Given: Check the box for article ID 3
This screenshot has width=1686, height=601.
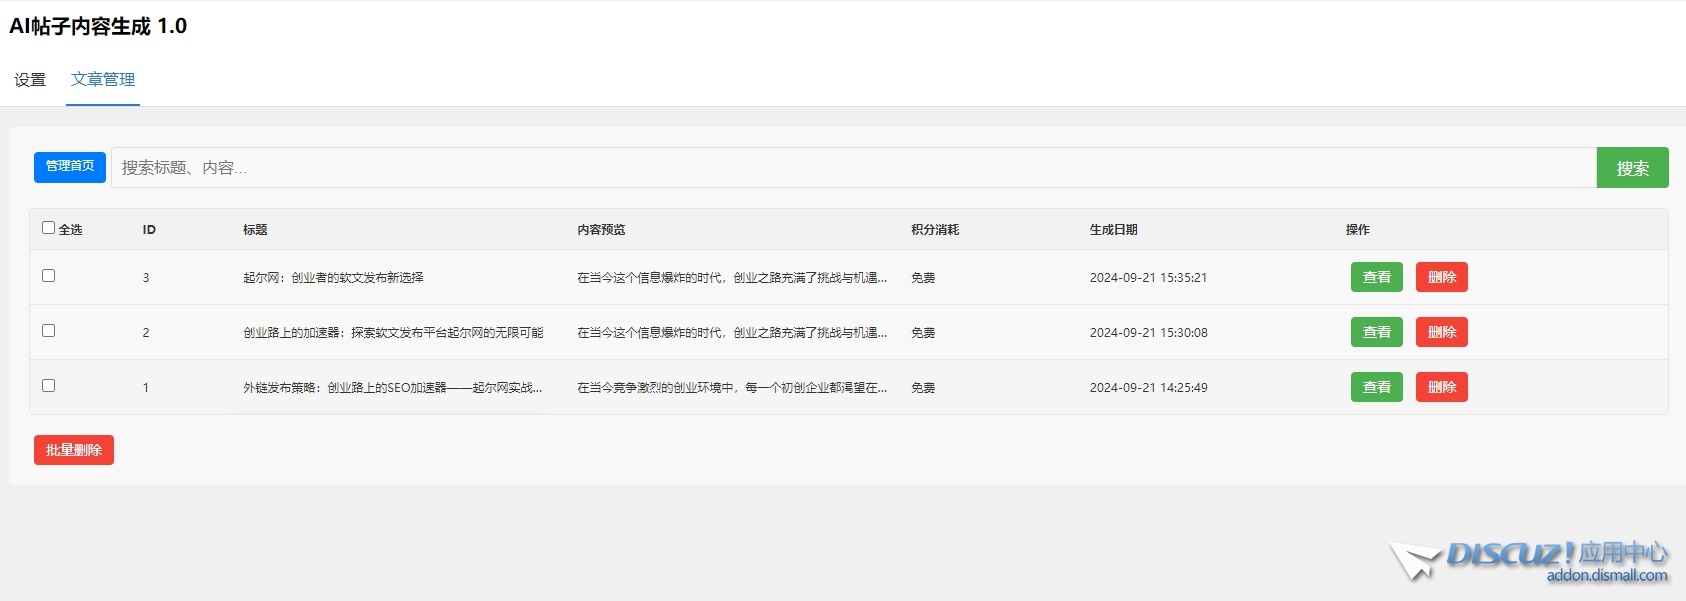Looking at the screenshot, I should (48, 276).
